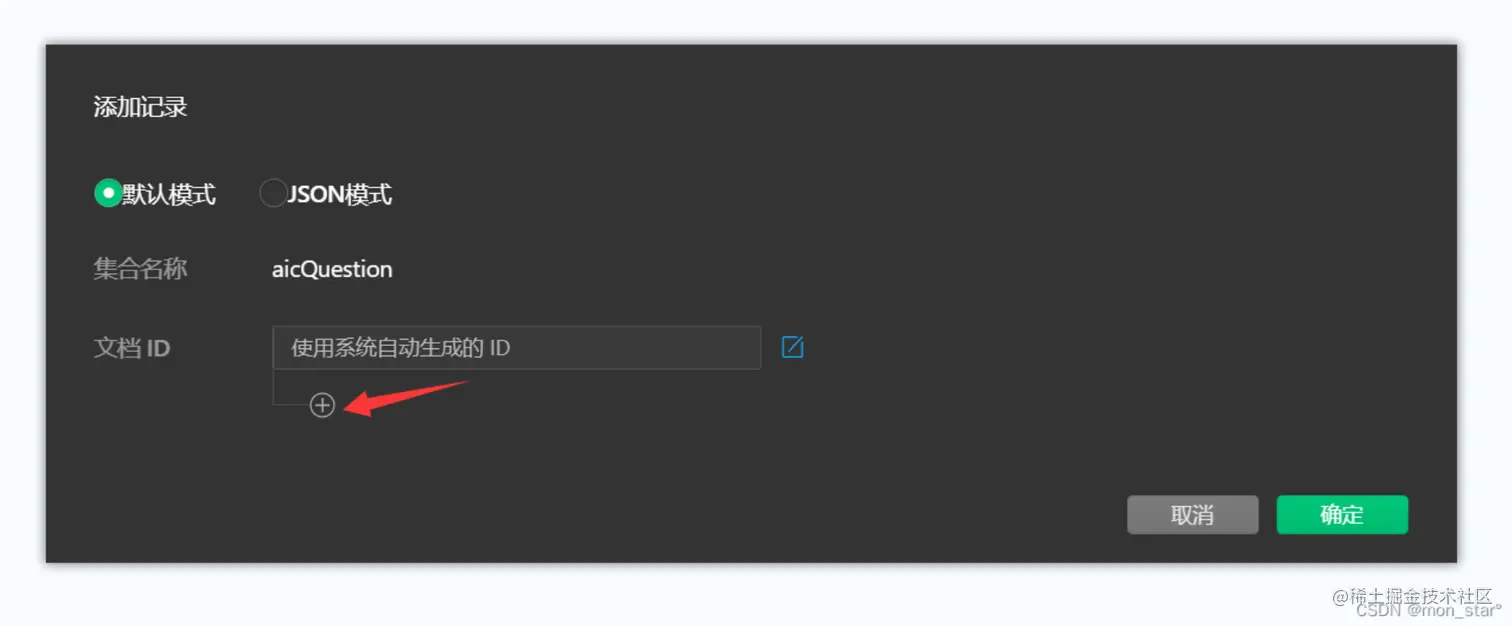Image resolution: width=1512 pixels, height=626 pixels.
Task: Confirm adding the record with 确定
Action: (x=1342, y=515)
